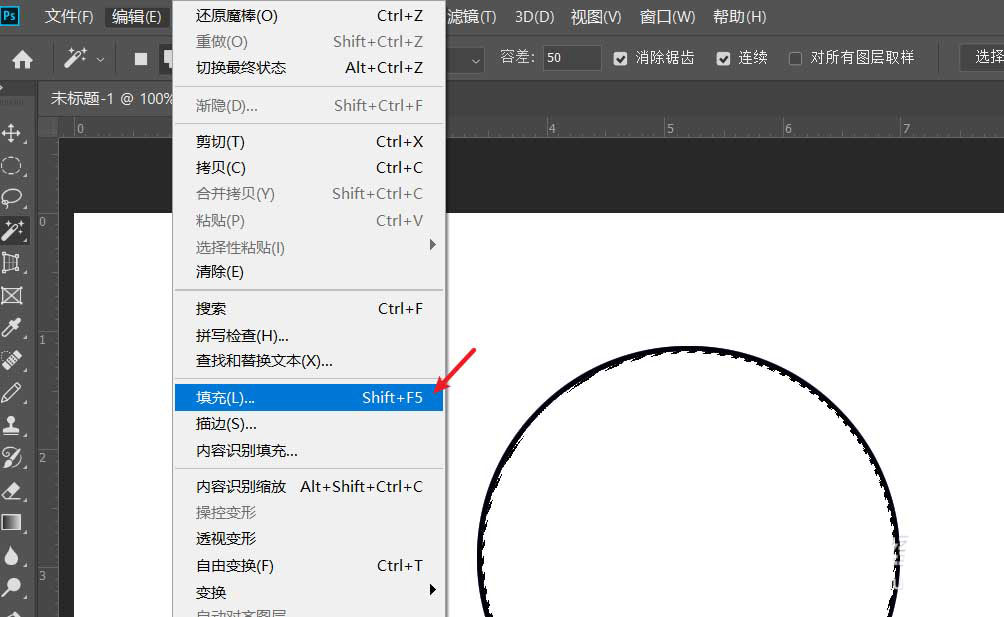Open the sample size dropdown arrow
Image resolution: width=1004 pixels, height=617 pixels.
(475, 60)
